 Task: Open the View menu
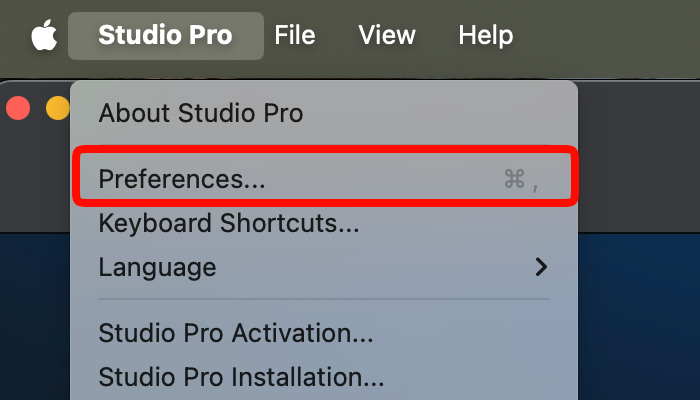coord(387,35)
